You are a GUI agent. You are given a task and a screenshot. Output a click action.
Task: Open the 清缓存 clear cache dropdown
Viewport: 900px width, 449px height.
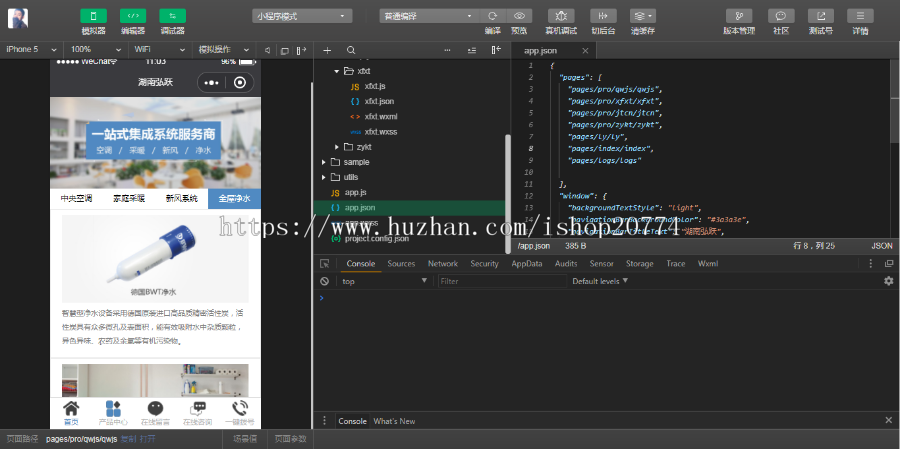coord(643,16)
